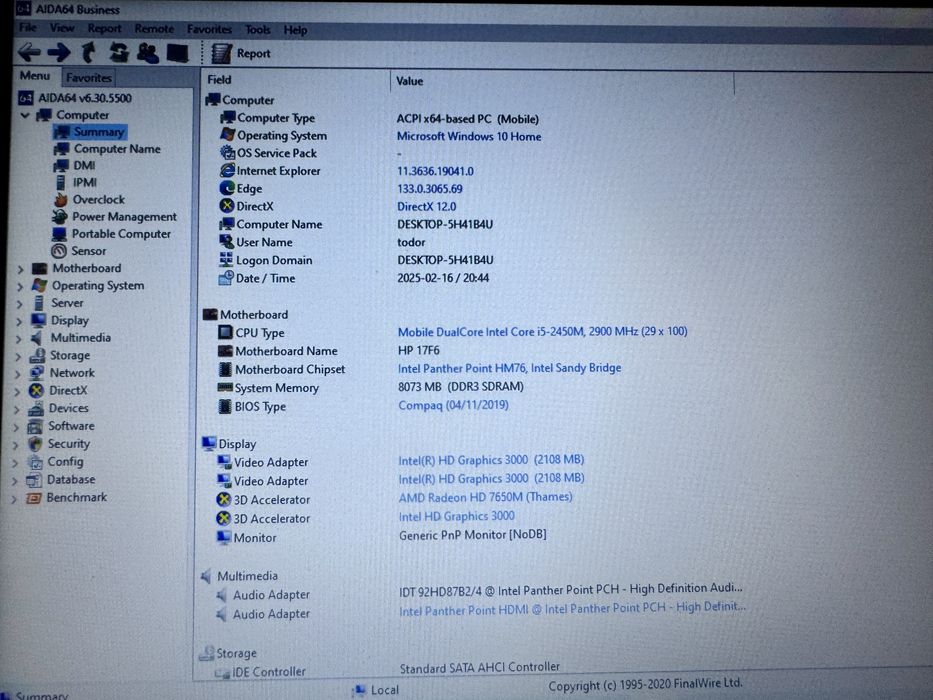This screenshot has height=700, width=933.
Task: Open the Edge version 133.0.3065.69 link
Action: [430, 189]
